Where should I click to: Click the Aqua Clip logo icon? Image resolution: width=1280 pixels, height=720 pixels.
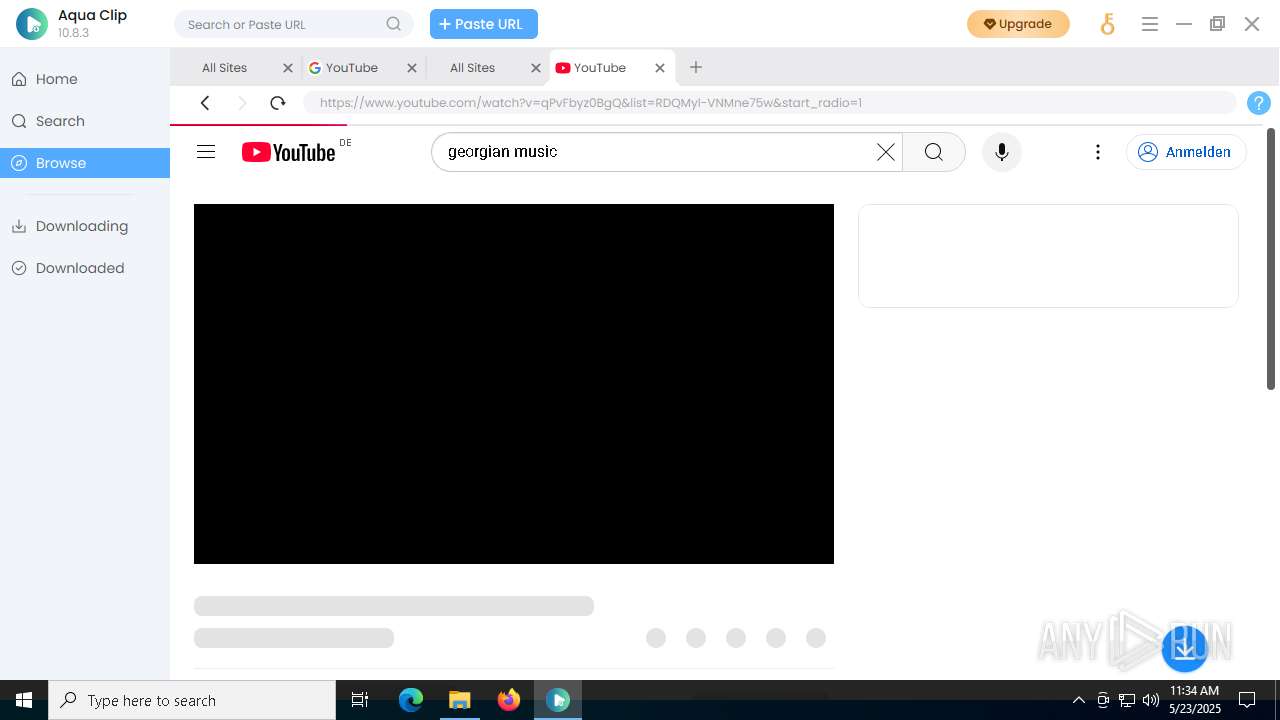[x=32, y=24]
